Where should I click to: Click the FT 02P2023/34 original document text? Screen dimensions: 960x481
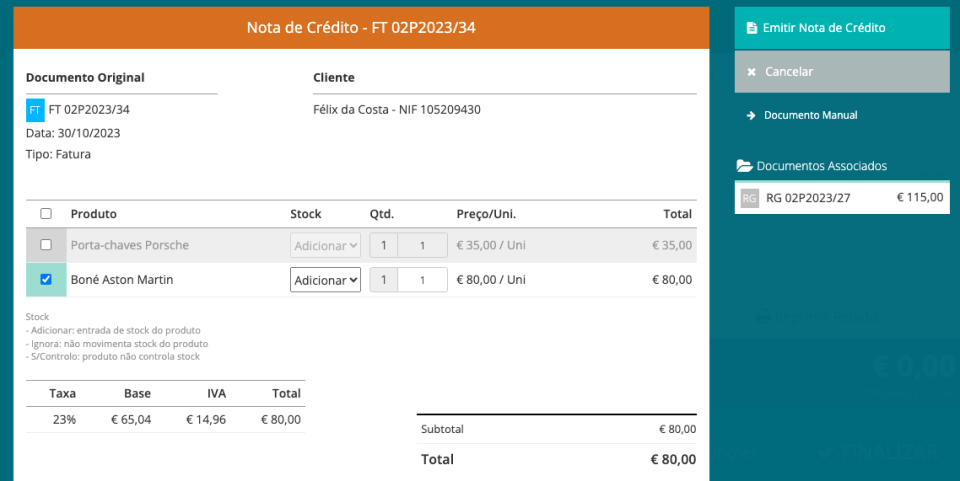pyautogui.click(x=89, y=110)
